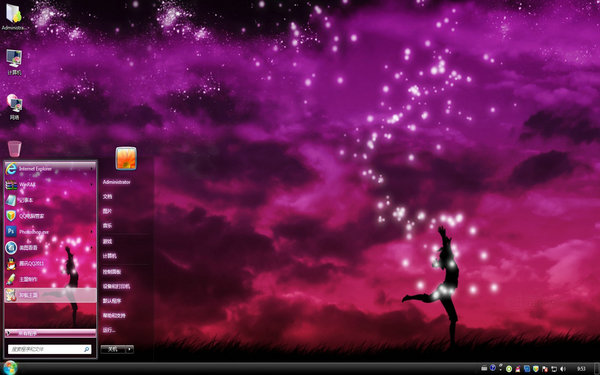This screenshot has width=600, height=375.
Task: Expand Internet Explorer jump list arrow
Action: pyautogui.click(x=92, y=169)
